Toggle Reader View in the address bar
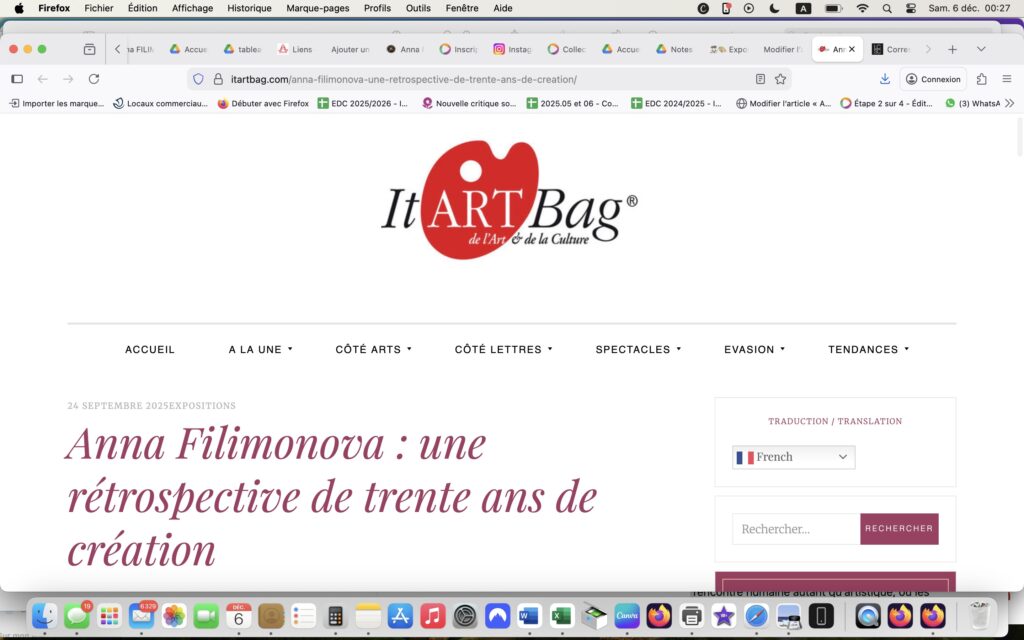1024x640 pixels. 760,79
